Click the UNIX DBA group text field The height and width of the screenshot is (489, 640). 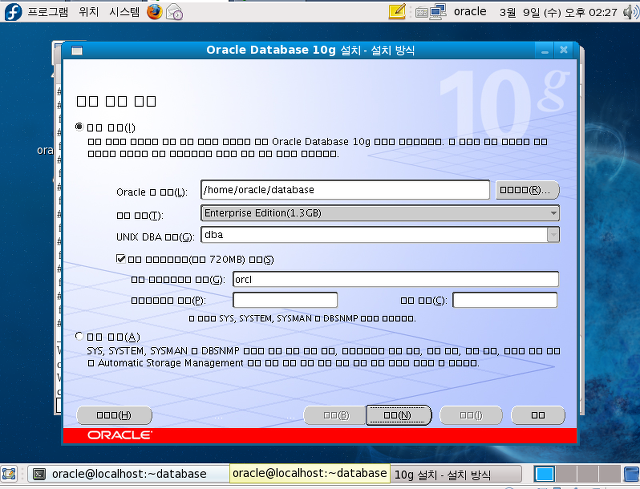coord(374,235)
